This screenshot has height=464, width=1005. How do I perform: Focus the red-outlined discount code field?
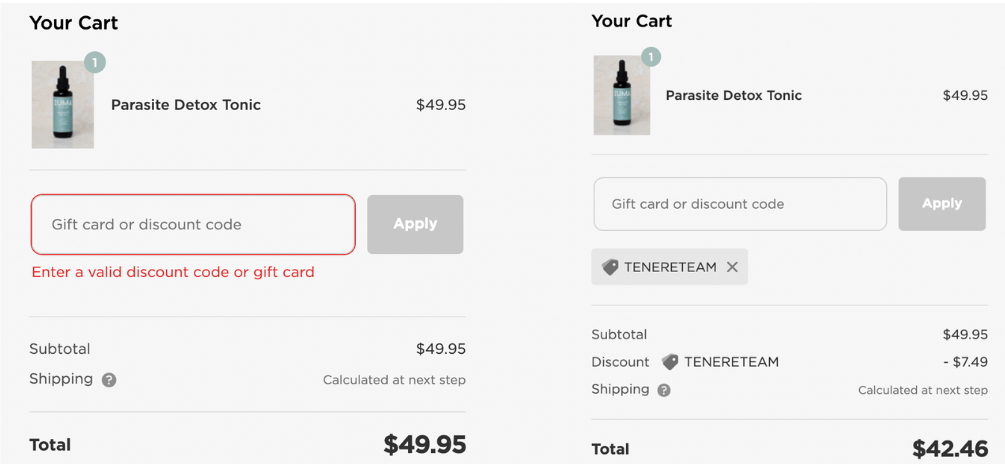(193, 225)
